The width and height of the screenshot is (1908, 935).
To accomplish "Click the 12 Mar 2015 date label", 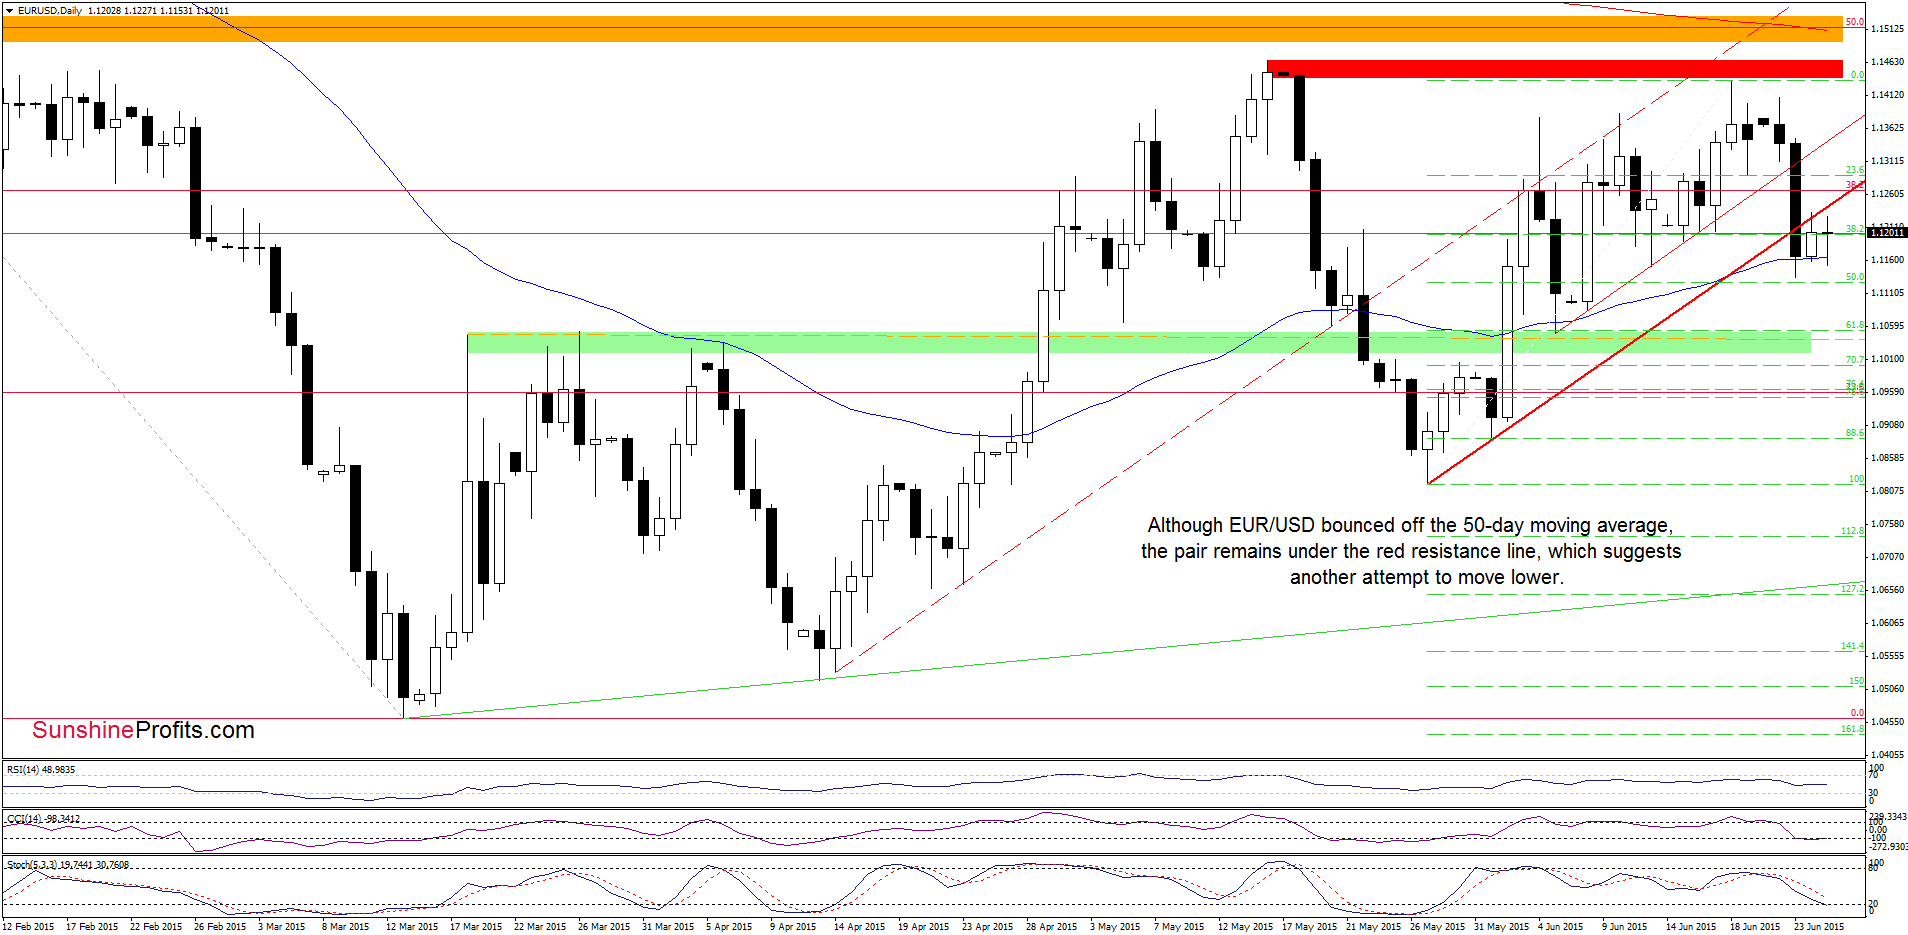I will 412,927.
